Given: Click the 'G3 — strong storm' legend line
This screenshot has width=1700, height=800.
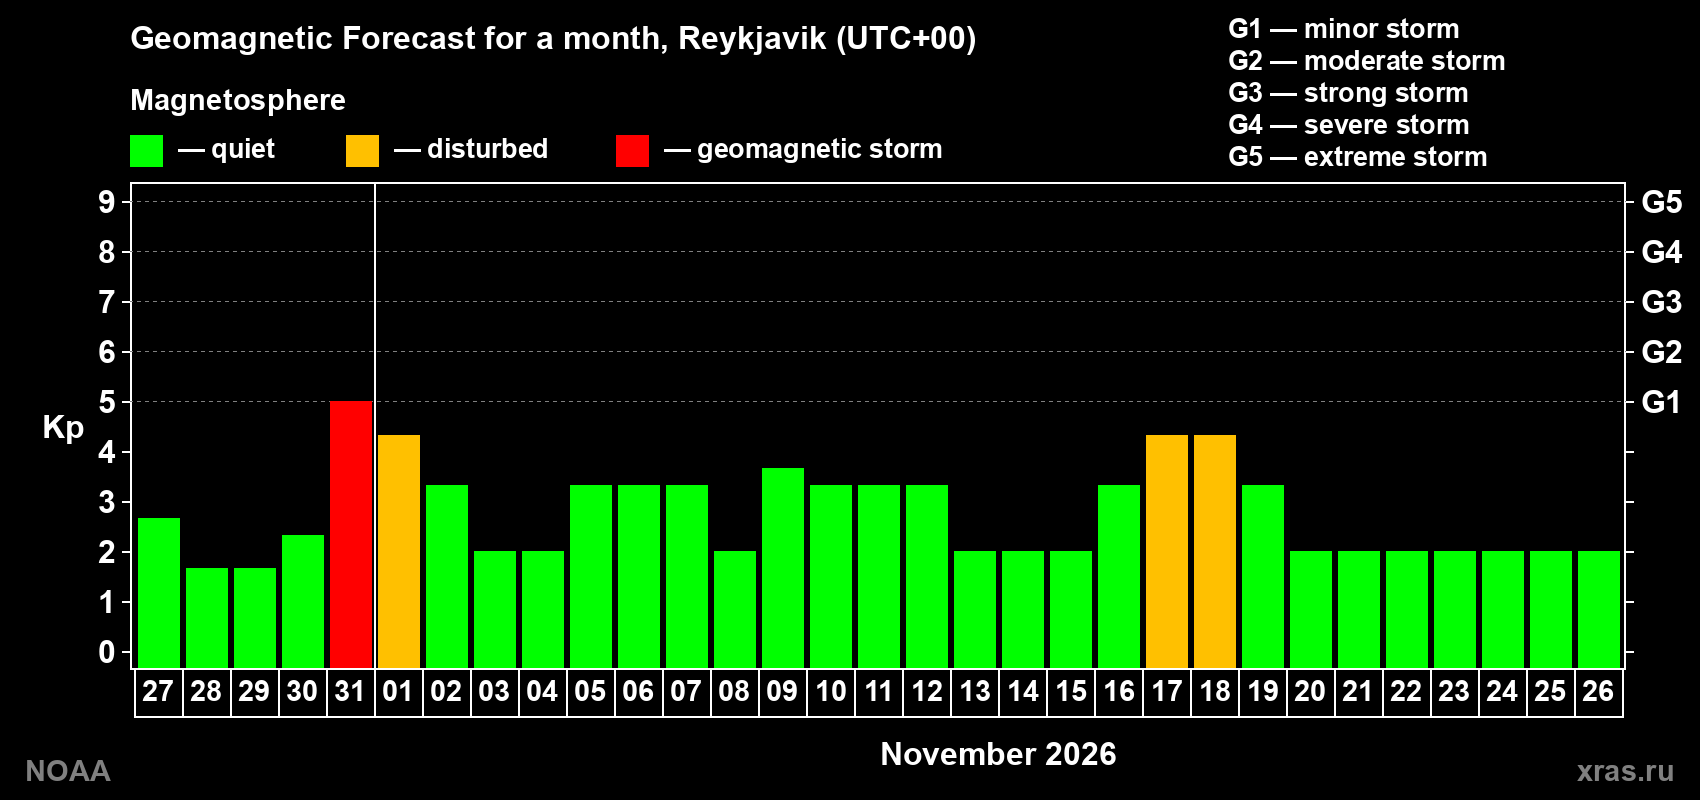Looking at the screenshot, I should tap(1348, 93).
